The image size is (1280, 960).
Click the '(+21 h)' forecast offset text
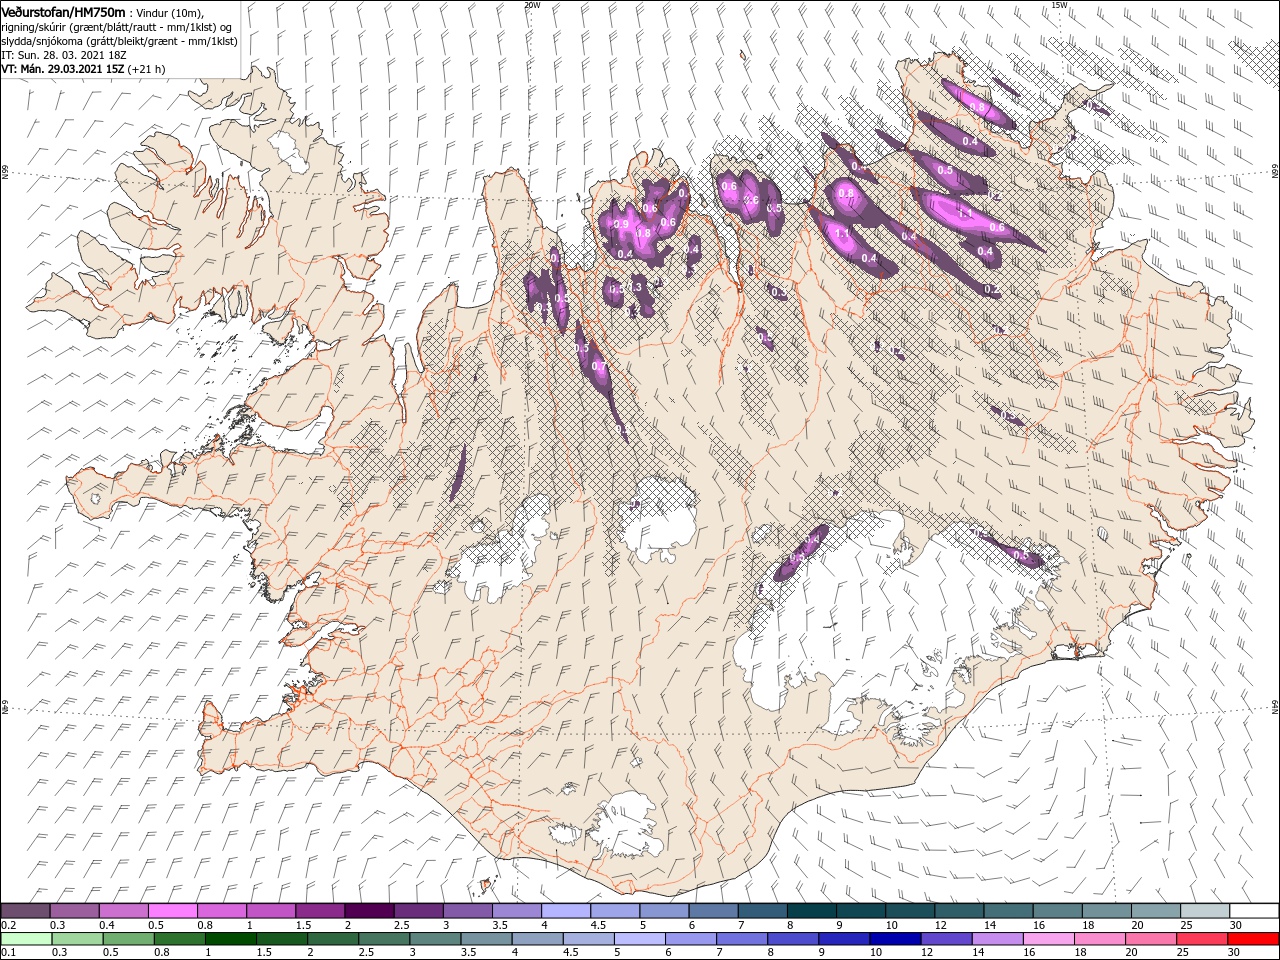tap(147, 69)
